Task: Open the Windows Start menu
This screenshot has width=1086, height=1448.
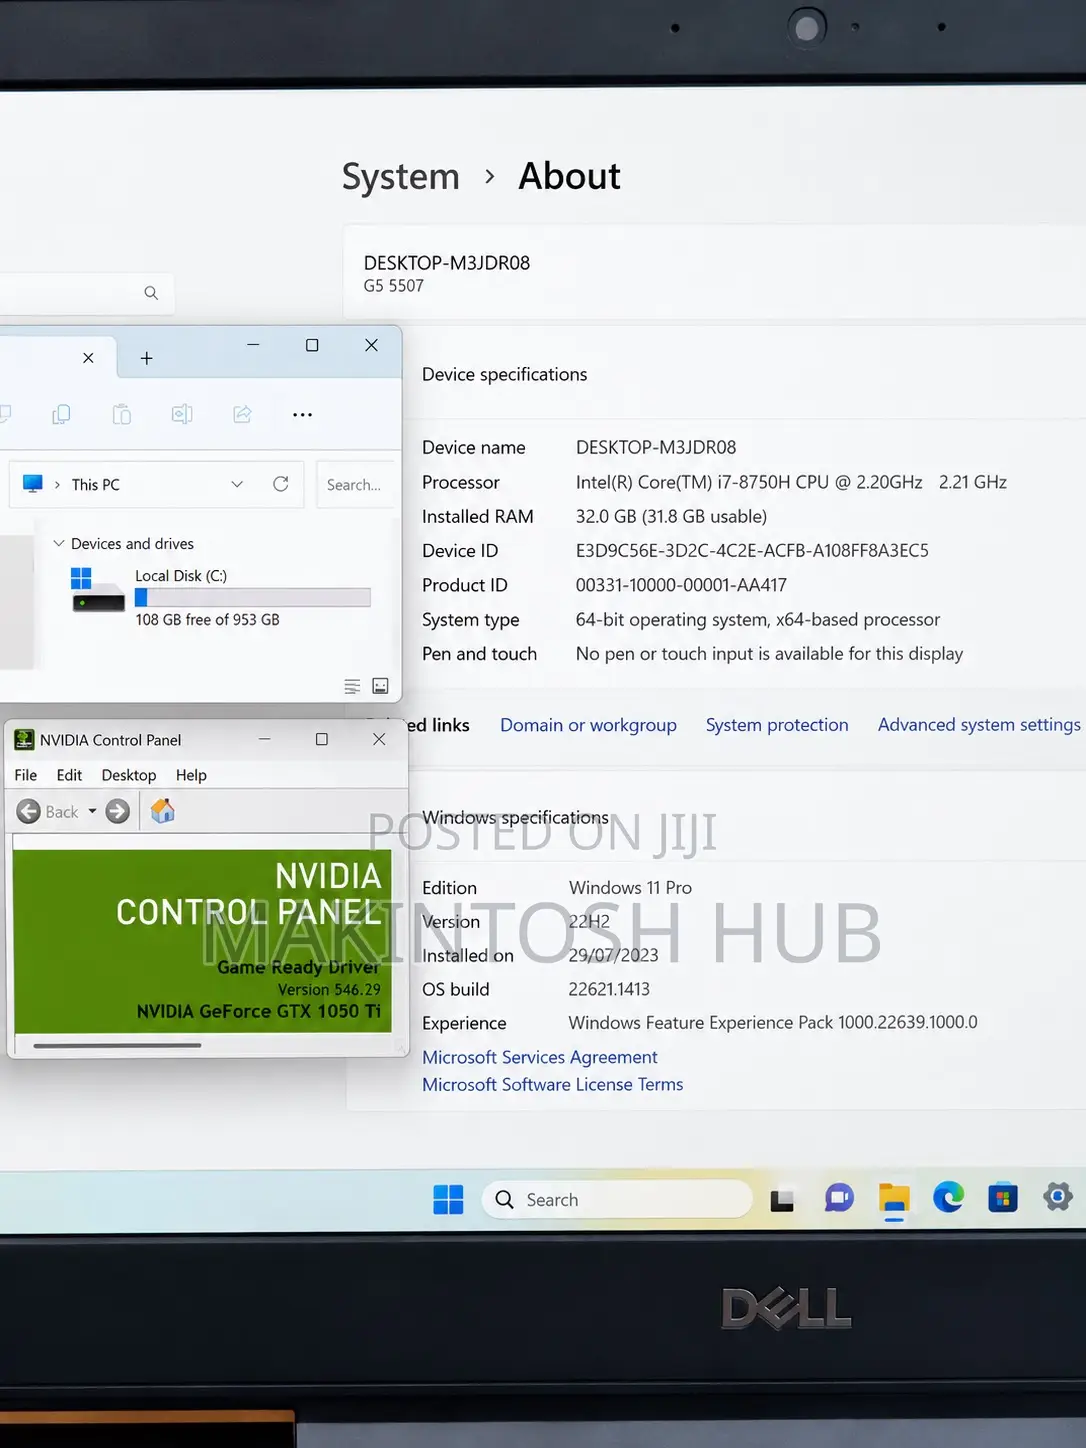Action: tap(448, 1199)
